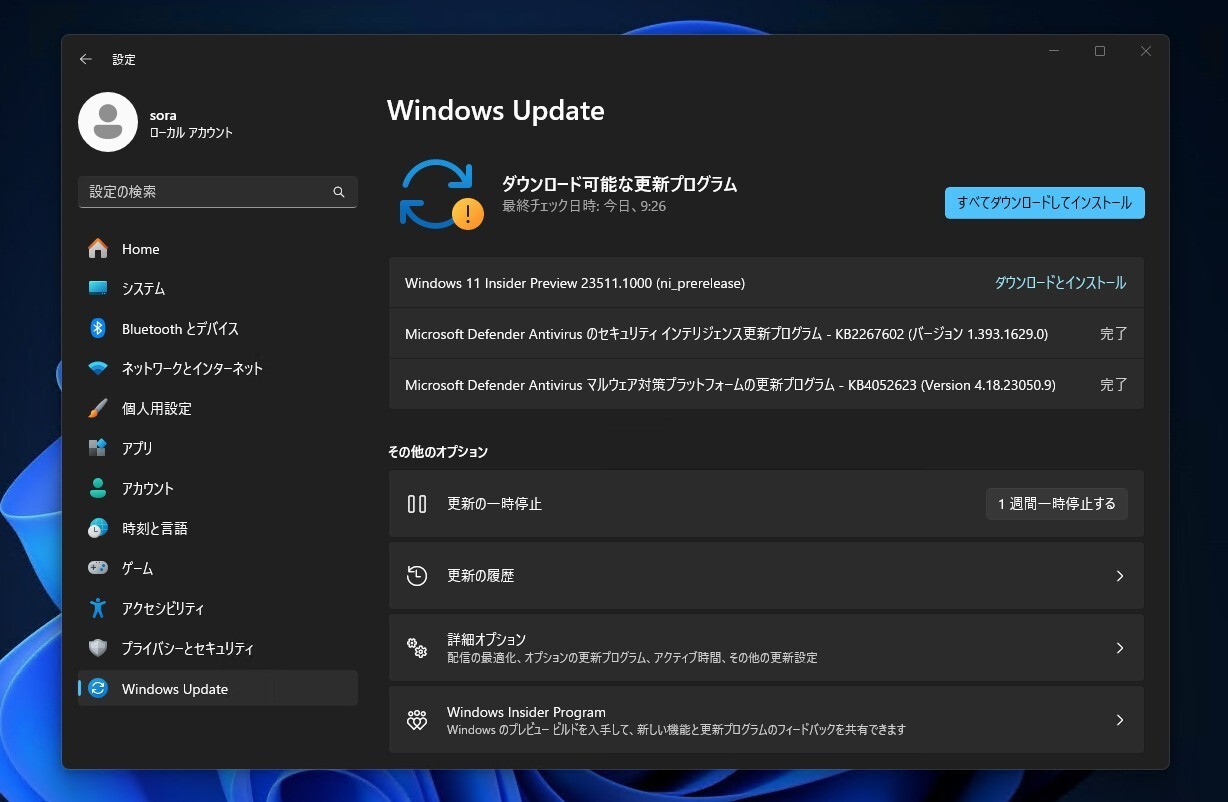1228x802 pixels.
Task: Click the search magnifier in 設定の検索
Action: click(x=339, y=192)
